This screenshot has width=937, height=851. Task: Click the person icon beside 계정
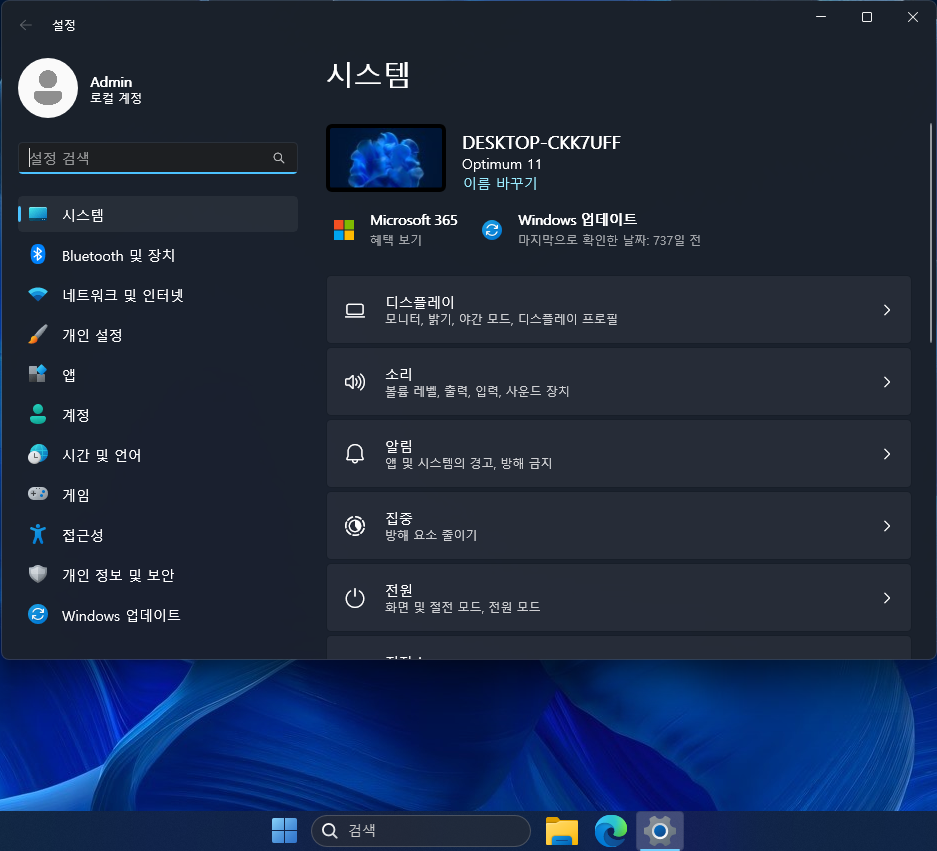pos(38,414)
